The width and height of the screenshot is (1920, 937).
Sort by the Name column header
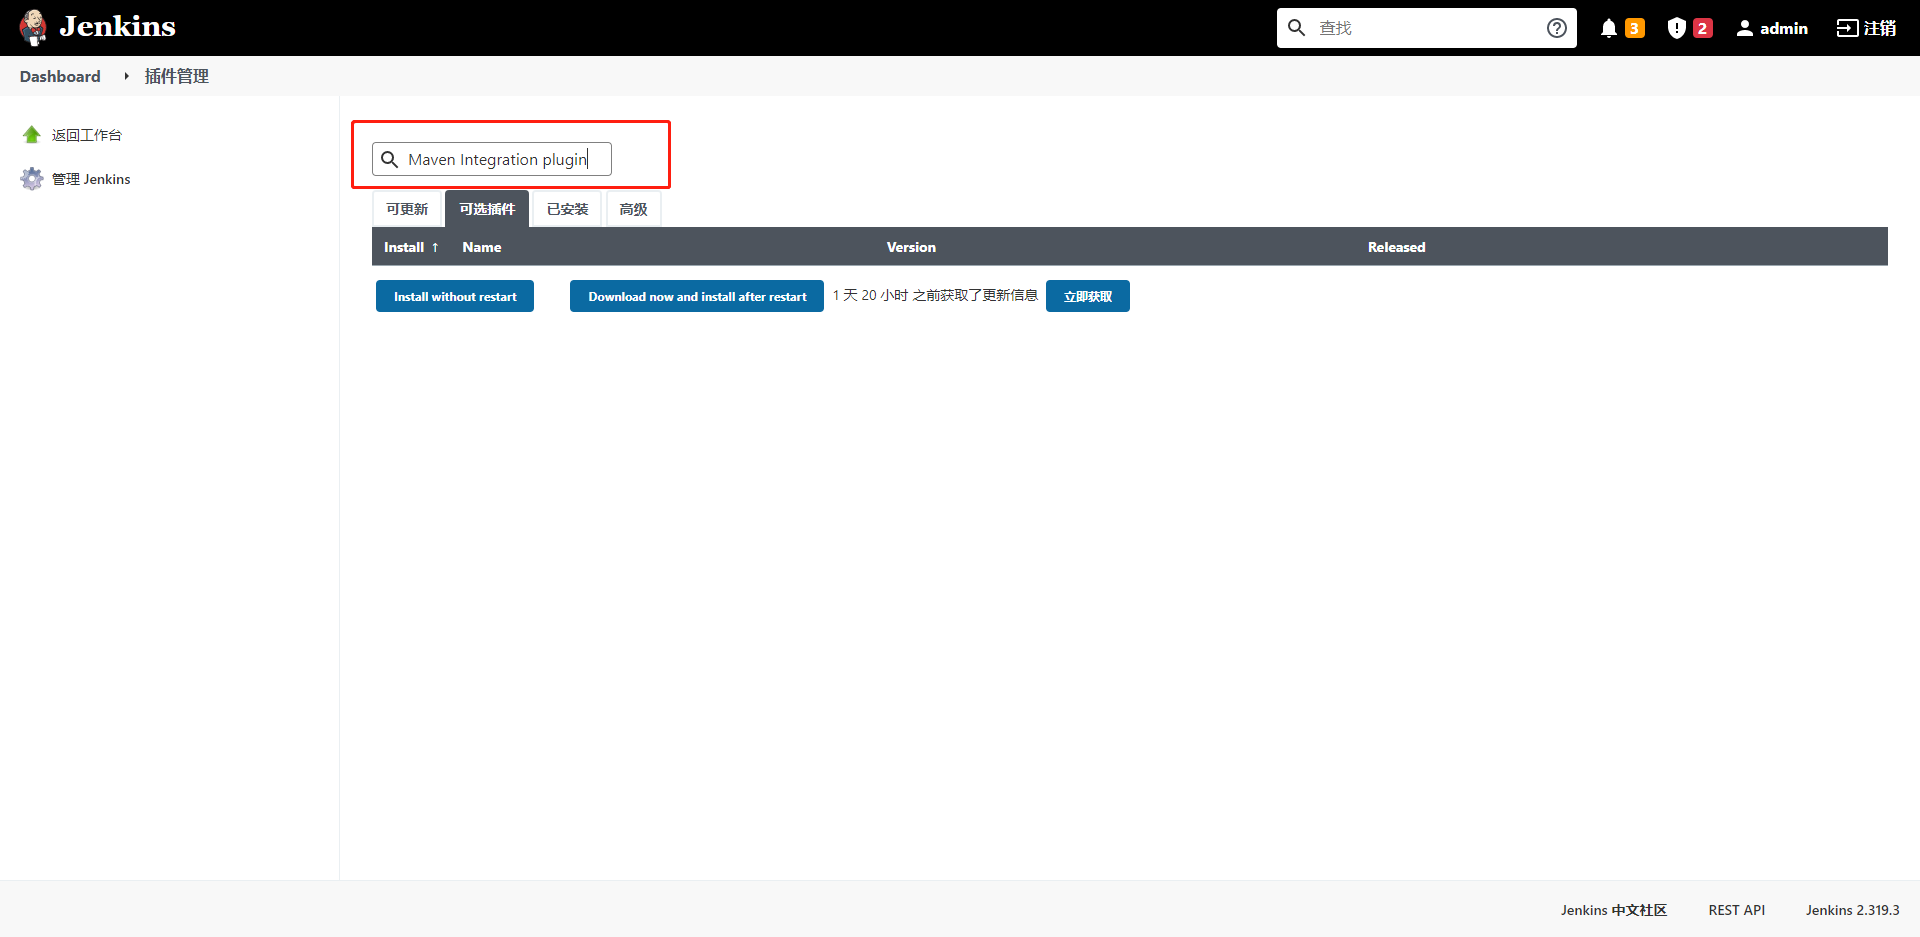click(x=482, y=247)
